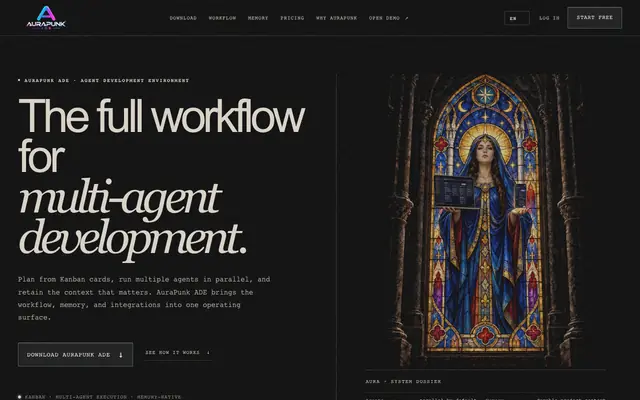640x400 pixels.
Task: Click 'The full workflow for' heading
Action: point(162,136)
